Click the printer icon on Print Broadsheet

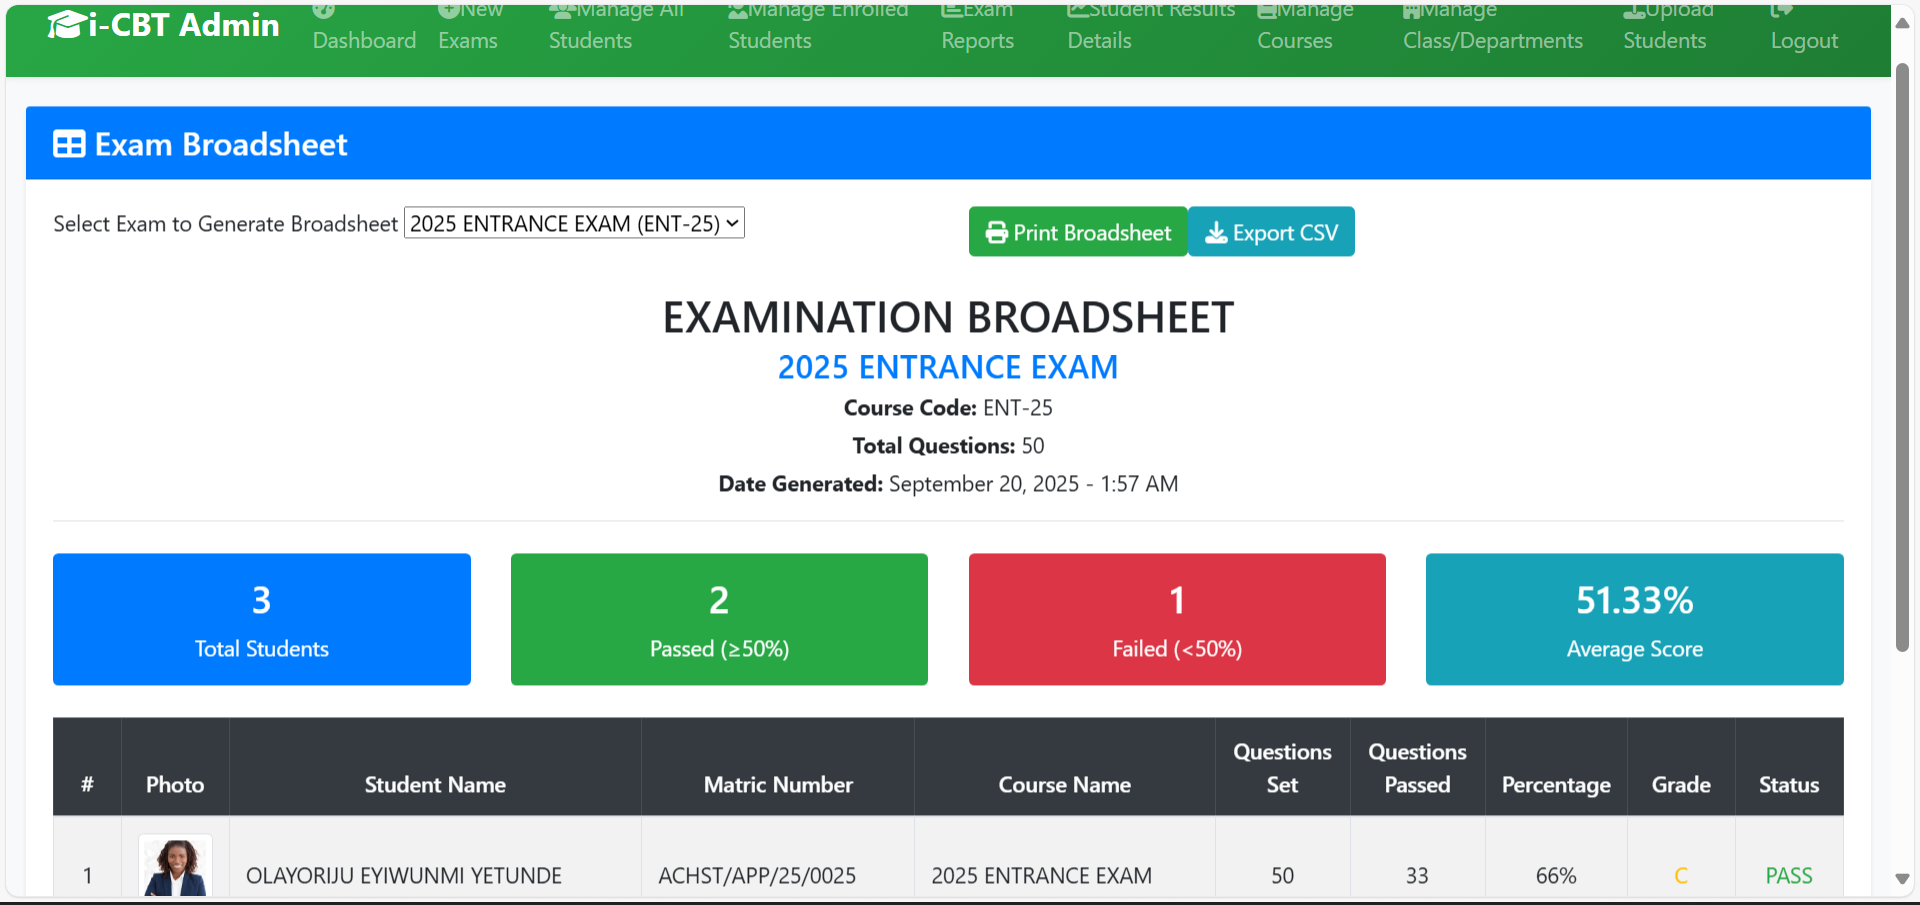click(996, 233)
